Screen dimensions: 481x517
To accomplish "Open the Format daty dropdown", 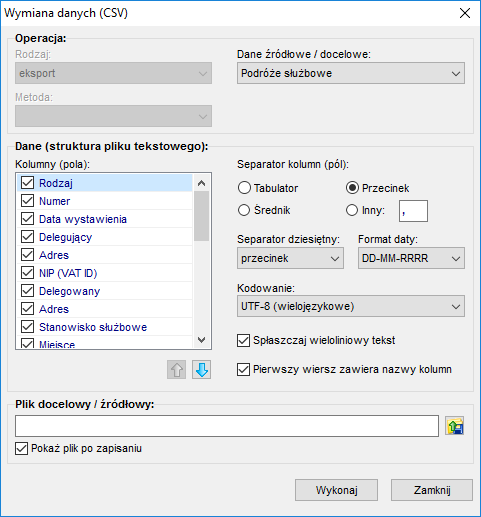I will [x=411, y=258].
